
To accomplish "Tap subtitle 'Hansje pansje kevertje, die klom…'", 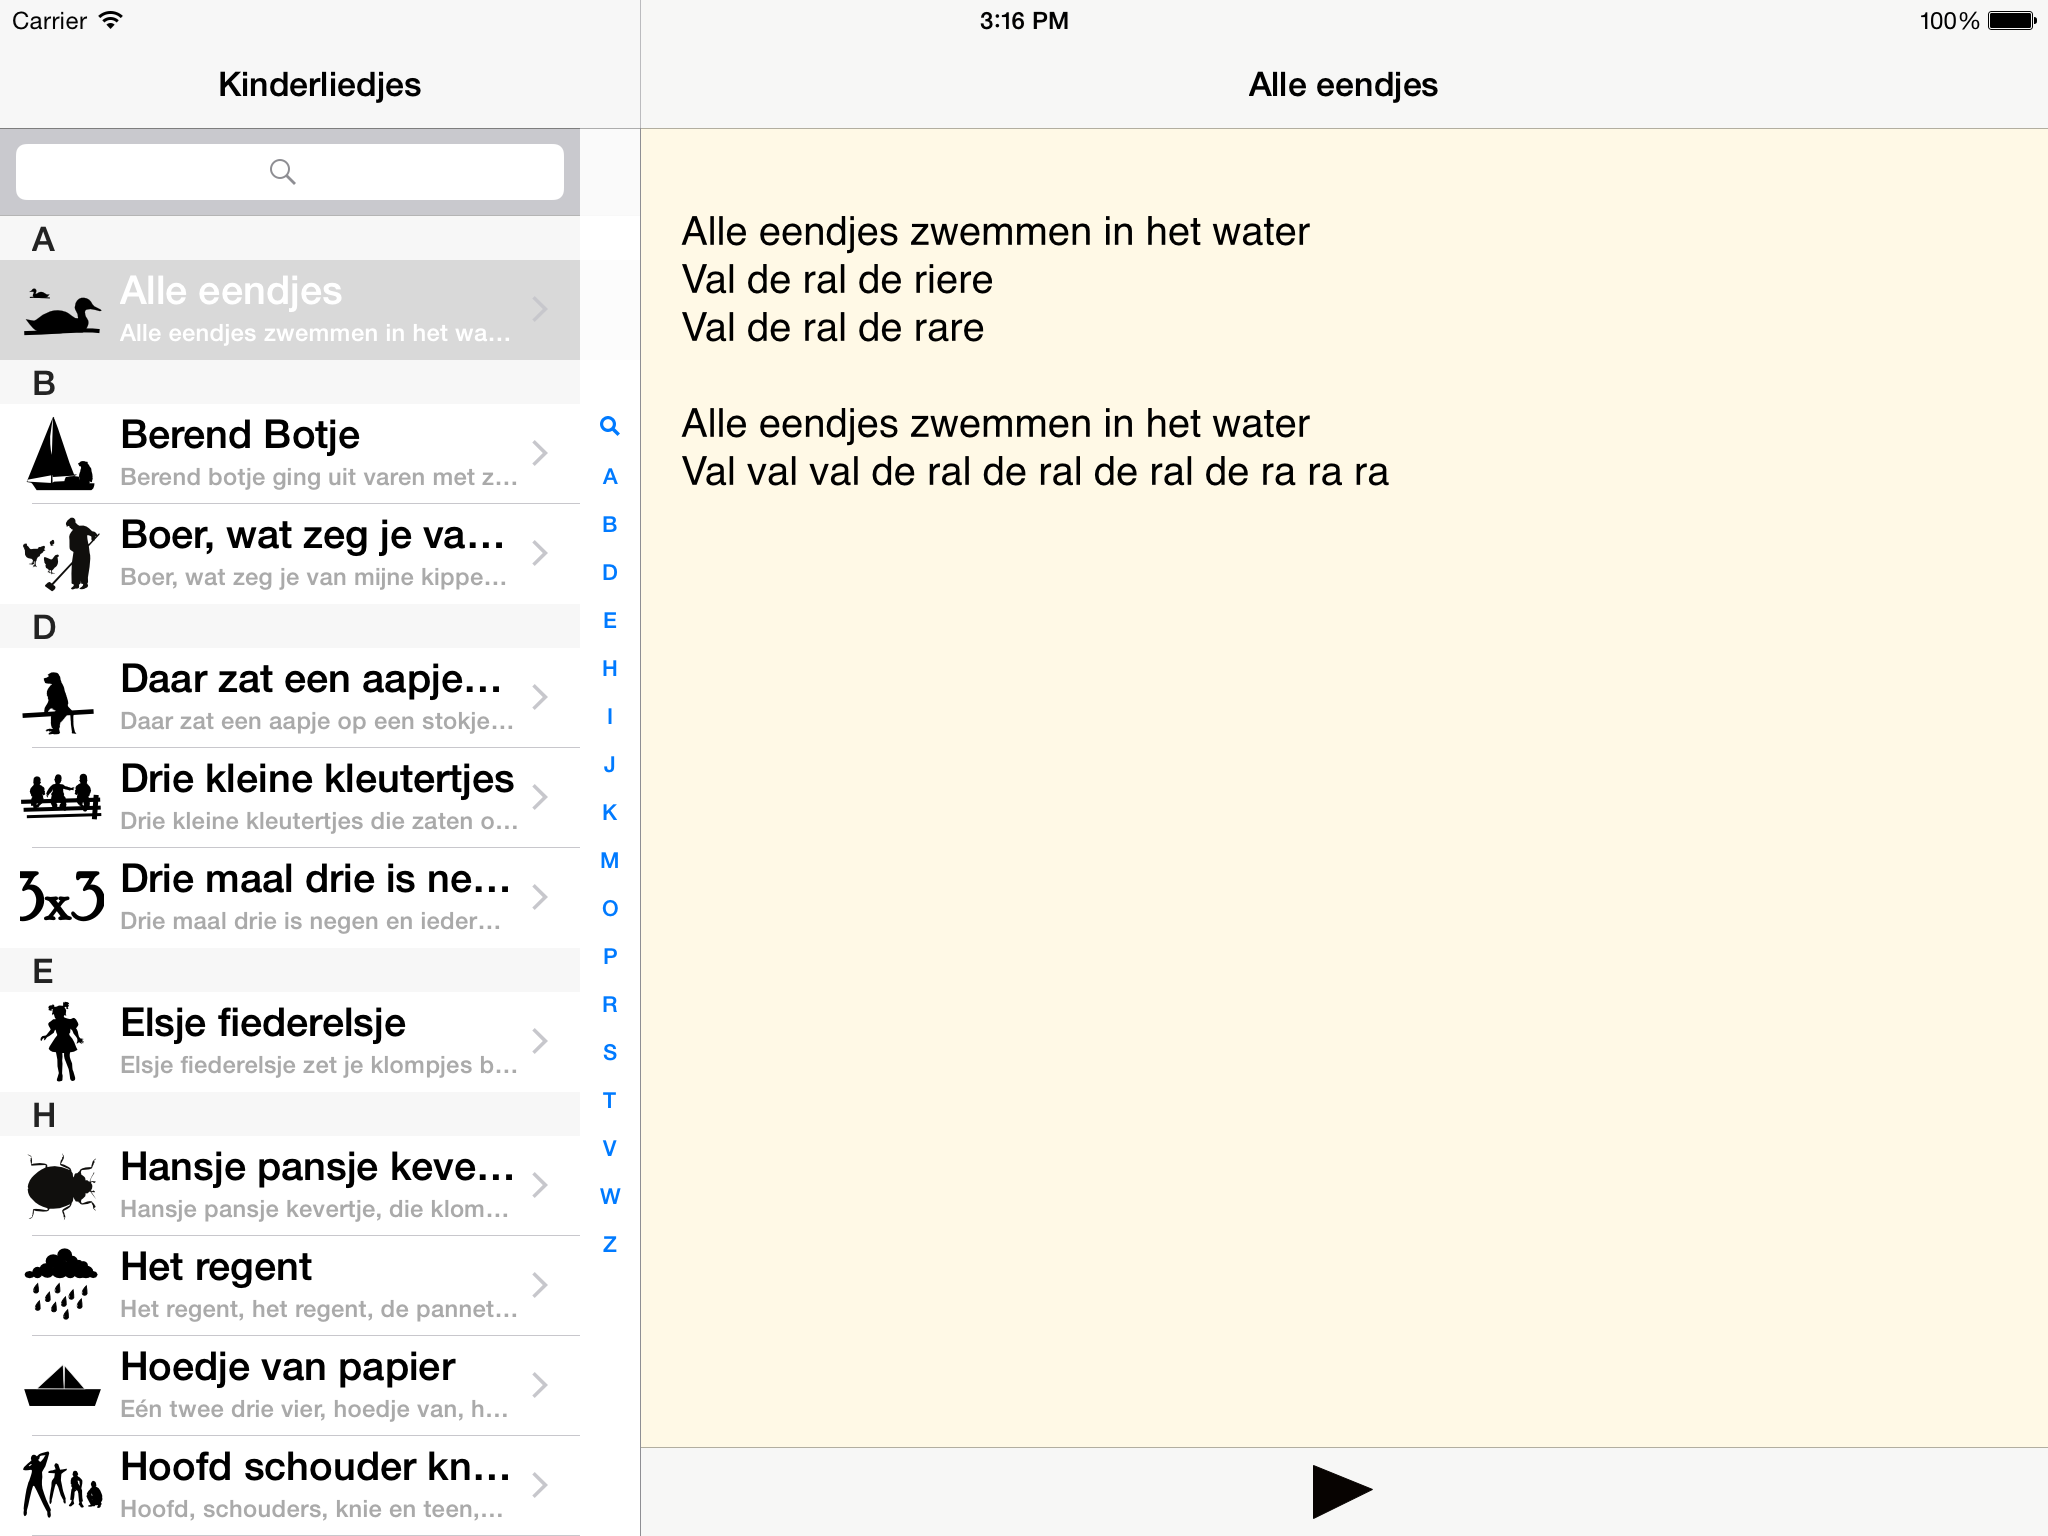I will tap(314, 1209).
